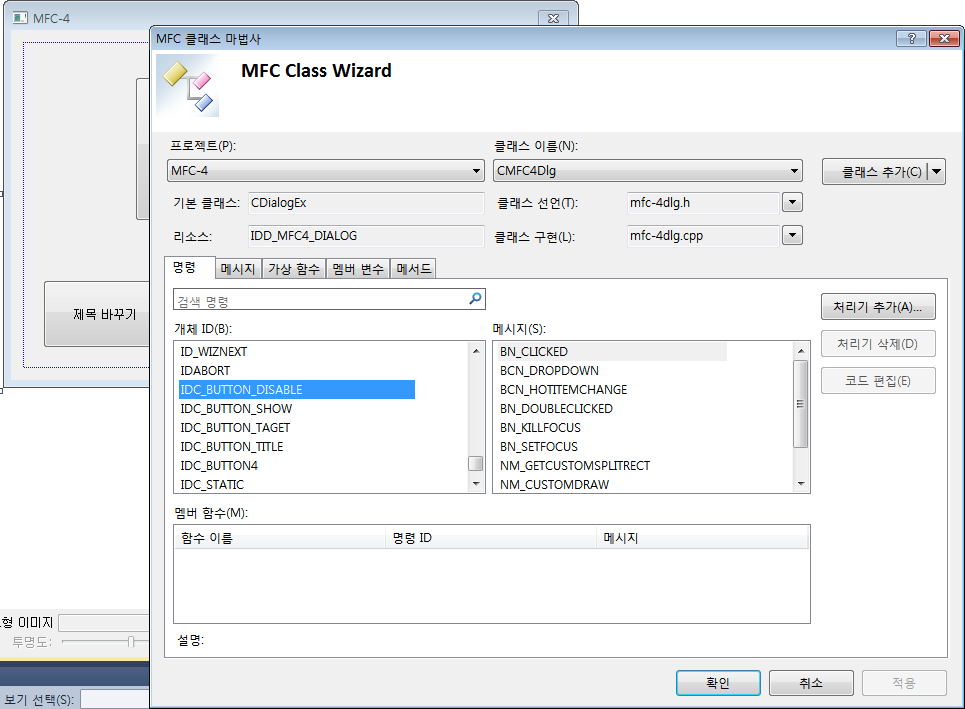The image size is (965, 709).
Task: Click the IDD_MFC4_DIALOG resource field
Action: pos(366,236)
